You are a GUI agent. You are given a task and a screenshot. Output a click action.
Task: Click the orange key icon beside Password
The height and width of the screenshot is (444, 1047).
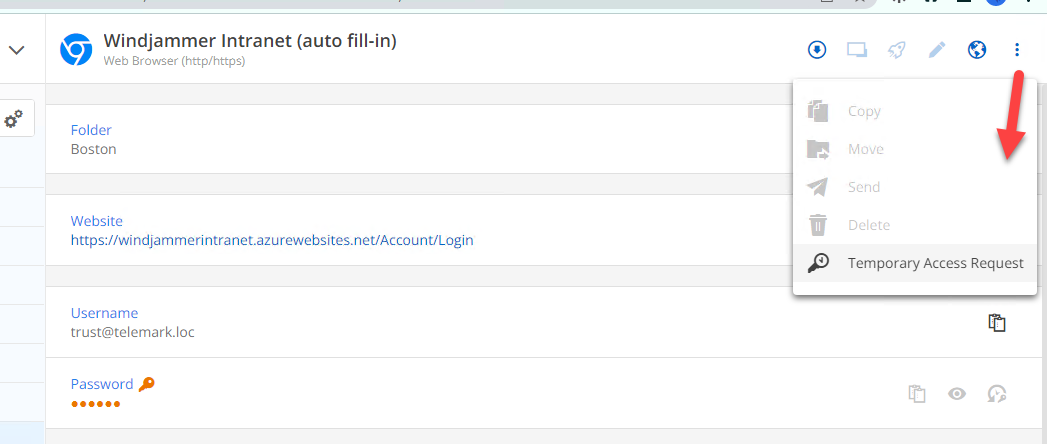[x=147, y=384]
